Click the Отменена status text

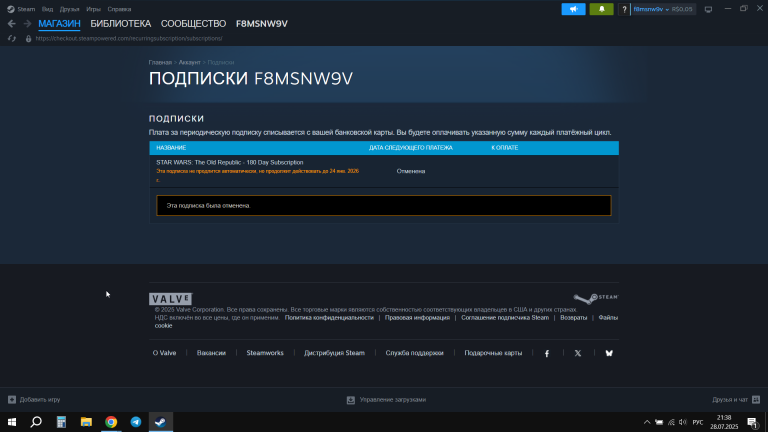click(410, 171)
